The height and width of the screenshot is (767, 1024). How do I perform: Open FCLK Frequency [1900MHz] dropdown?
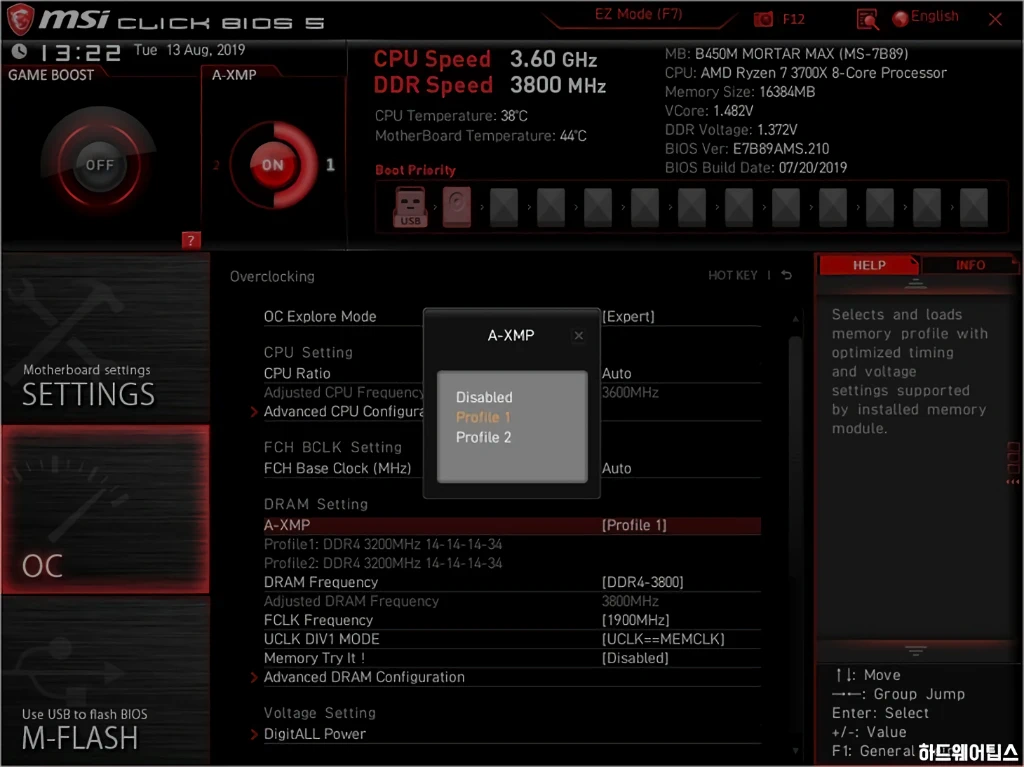point(635,620)
